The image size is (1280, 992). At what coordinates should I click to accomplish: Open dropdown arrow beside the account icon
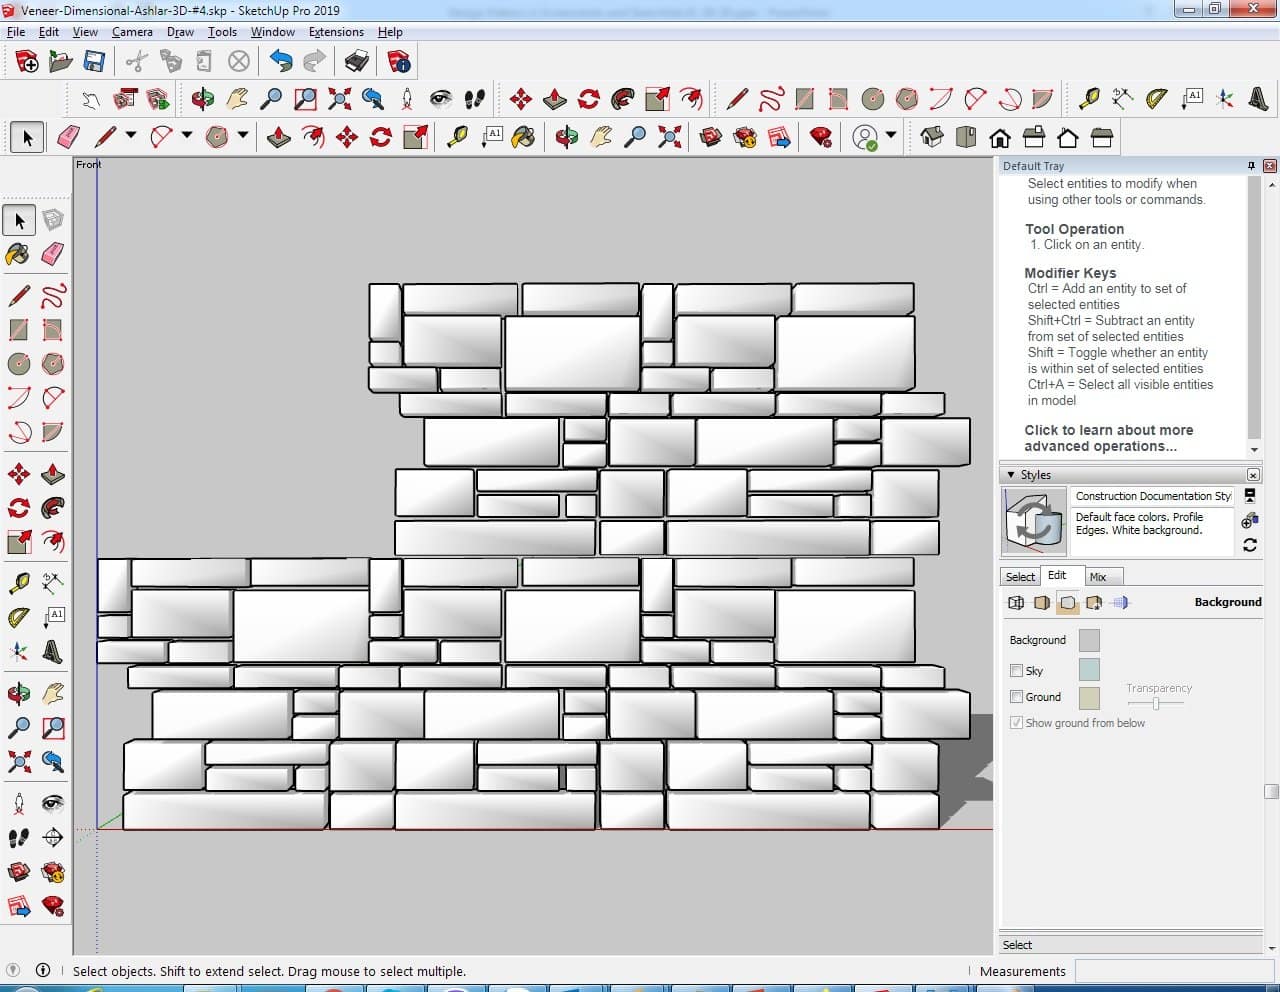coord(890,136)
